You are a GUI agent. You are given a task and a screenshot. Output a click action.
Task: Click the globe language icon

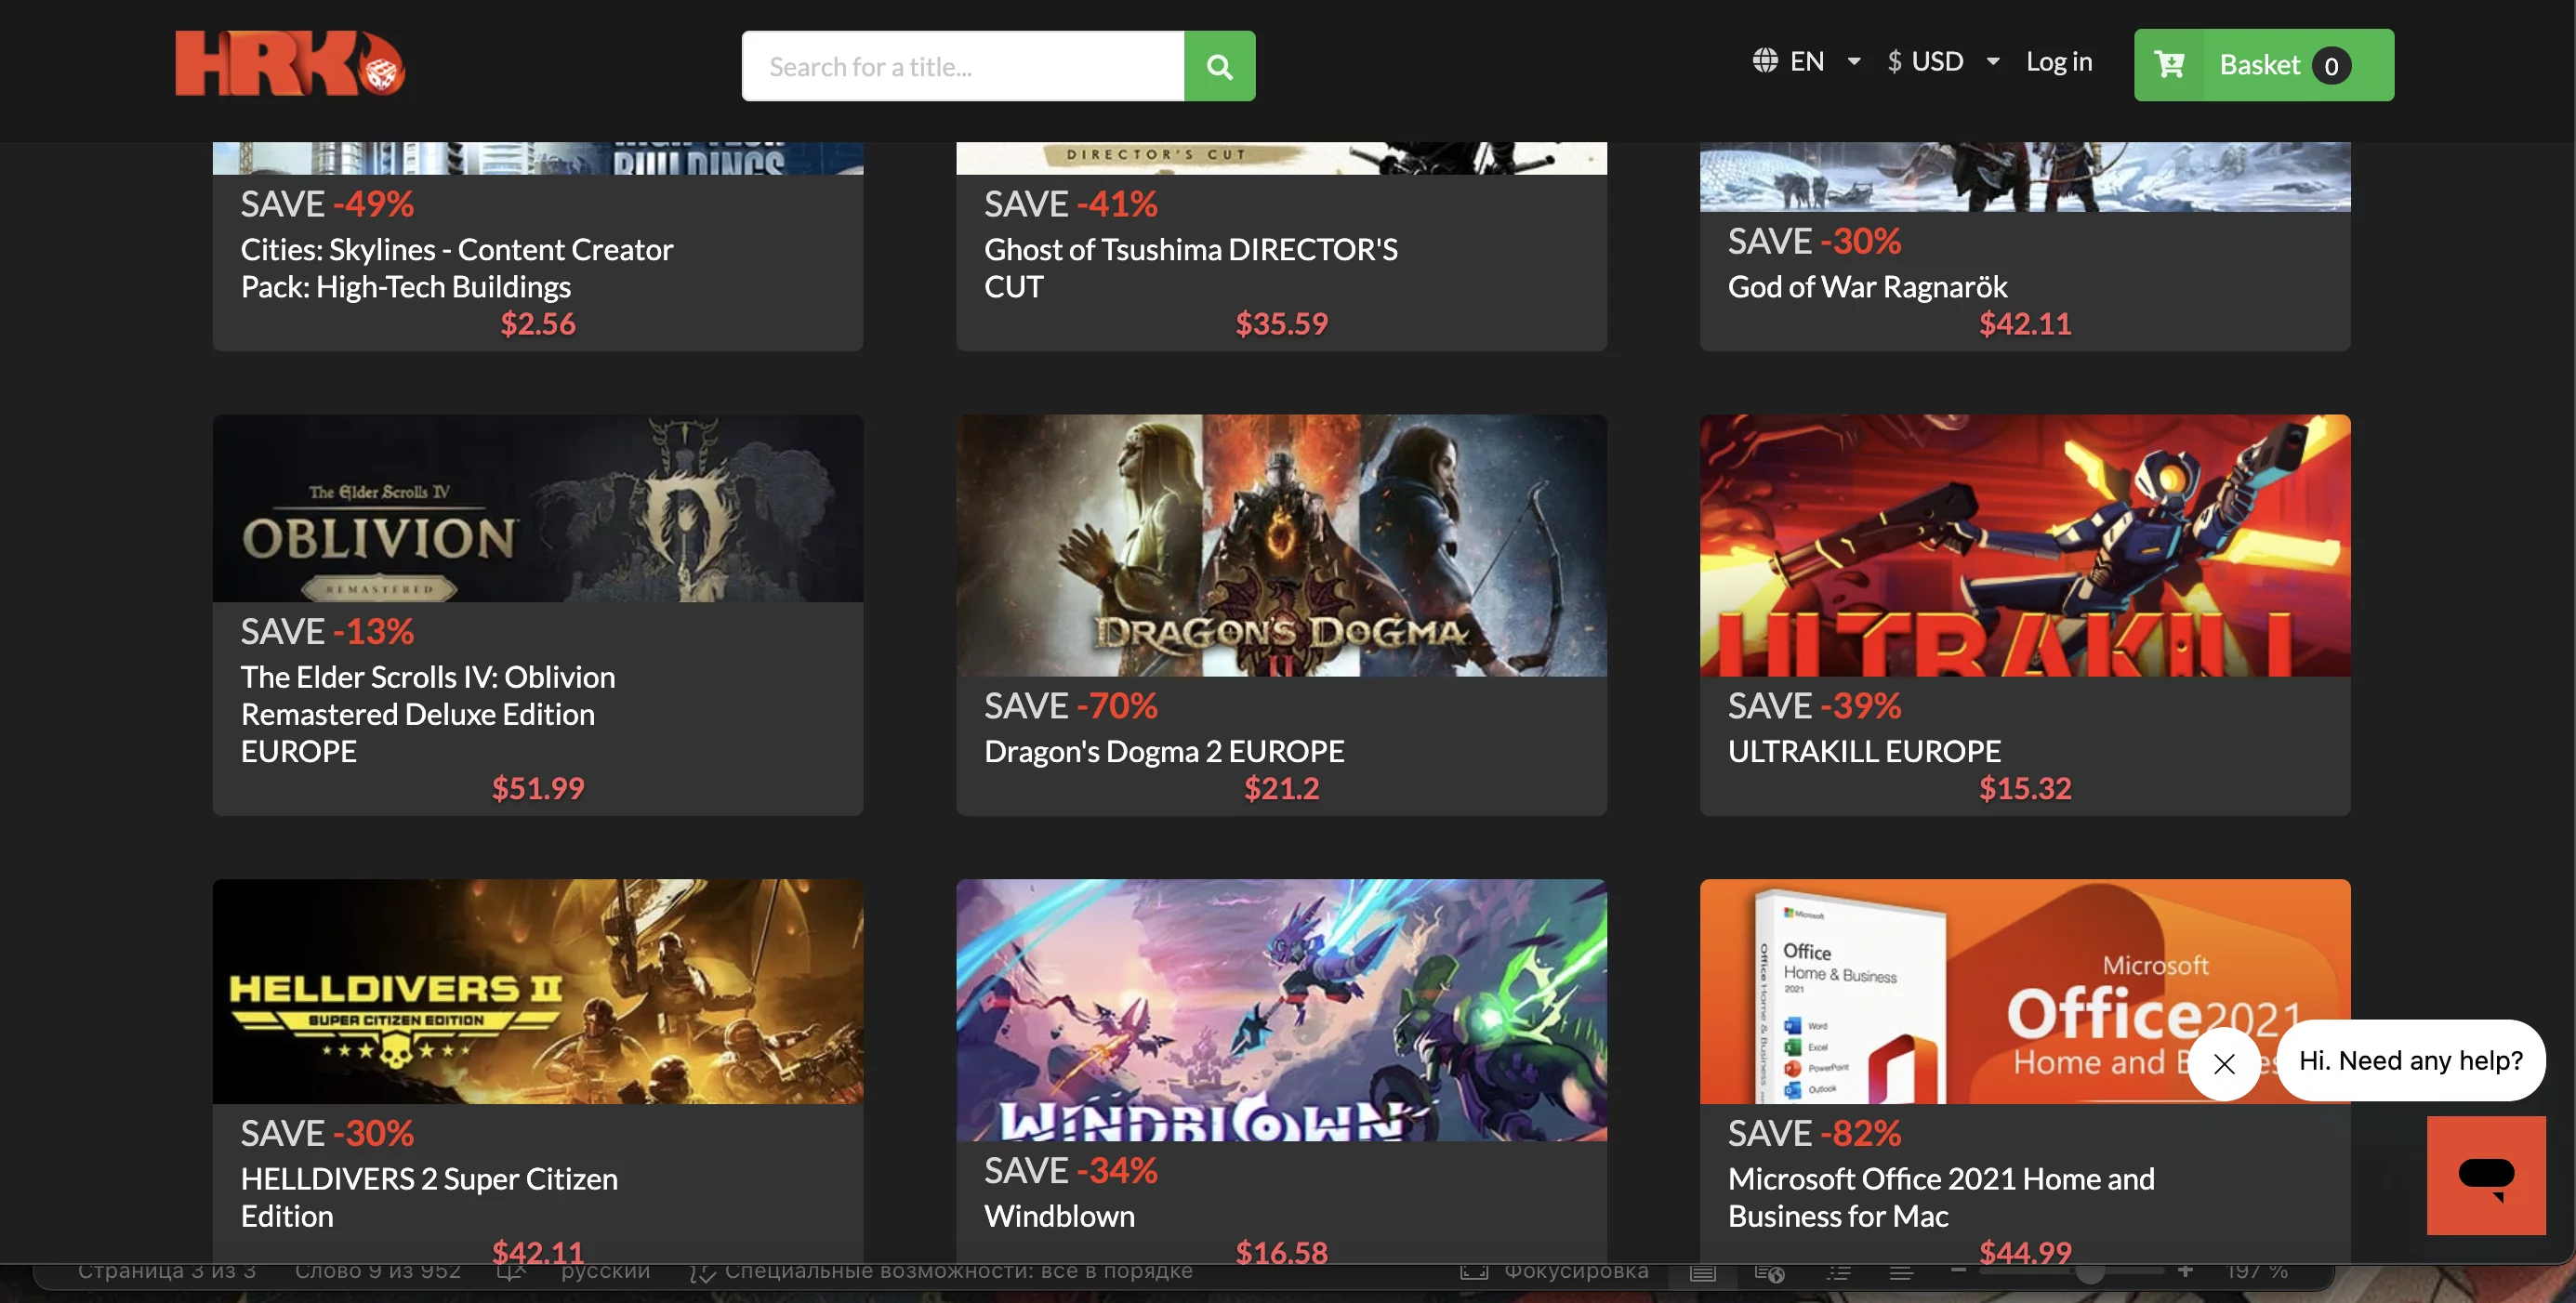pos(1765,61)
